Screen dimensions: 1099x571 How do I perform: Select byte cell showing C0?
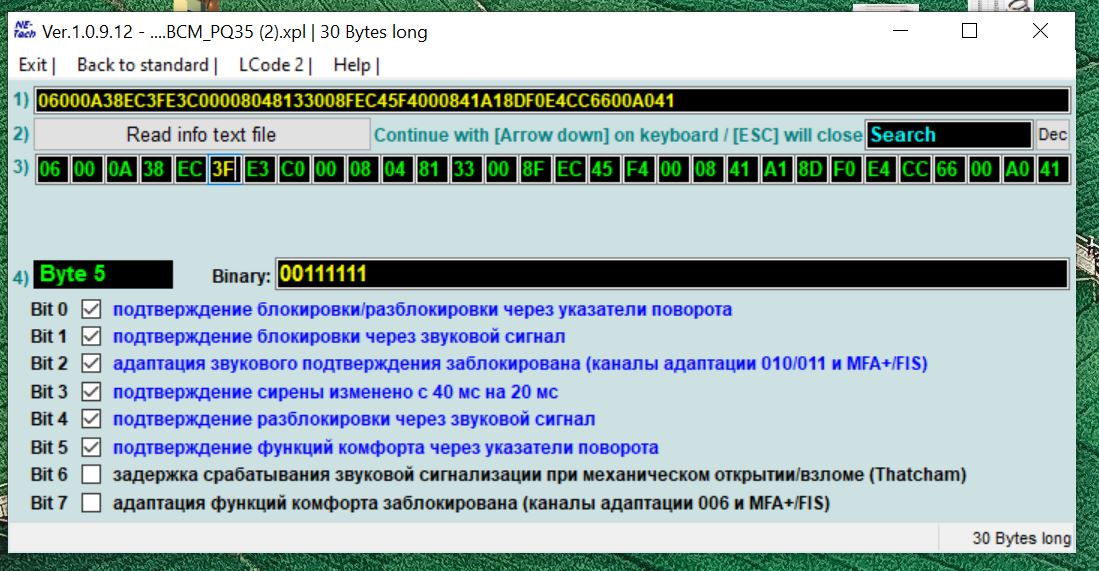pos(293,170)
